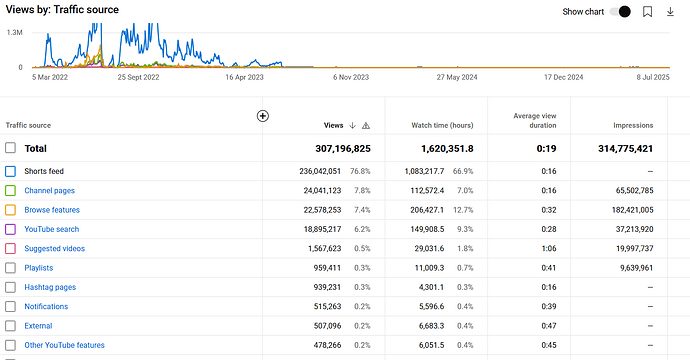Sort by Watch time (hours) column

point(442,125)
